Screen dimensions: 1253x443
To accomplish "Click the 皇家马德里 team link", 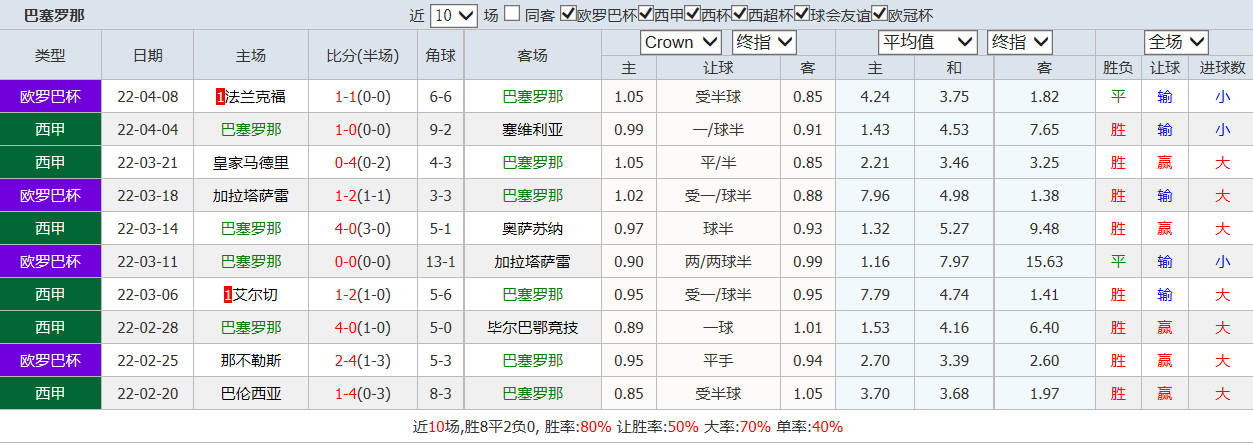I will [251, 163].
